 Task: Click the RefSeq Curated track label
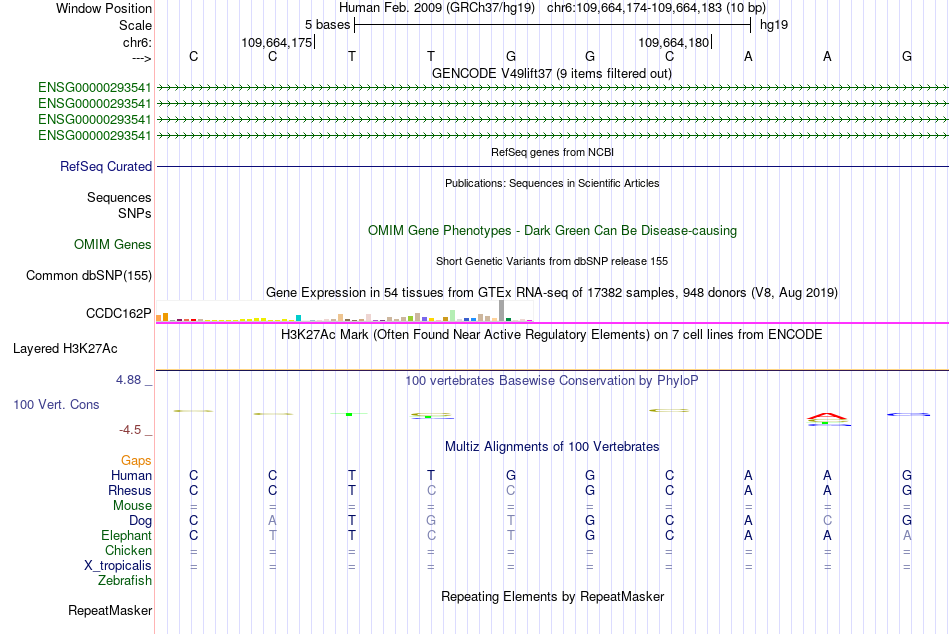click(x=106, y=166)
